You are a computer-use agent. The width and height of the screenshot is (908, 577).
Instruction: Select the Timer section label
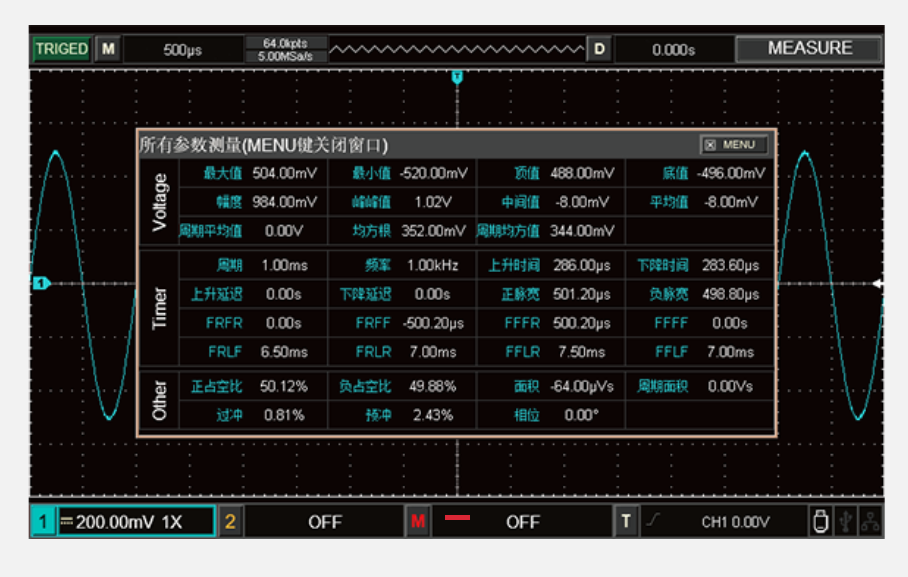pyautogui.click(x=159, y=308)
